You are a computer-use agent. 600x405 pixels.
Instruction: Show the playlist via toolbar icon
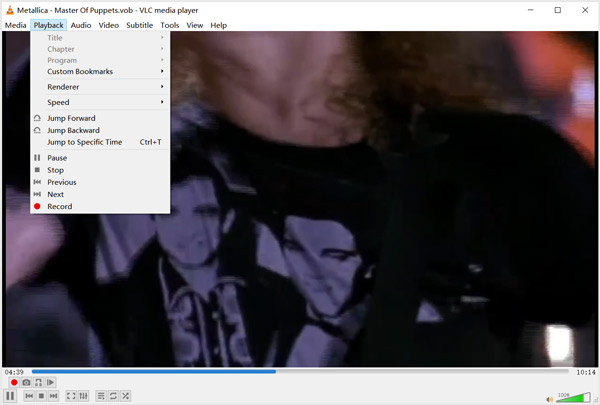point(101,396)
